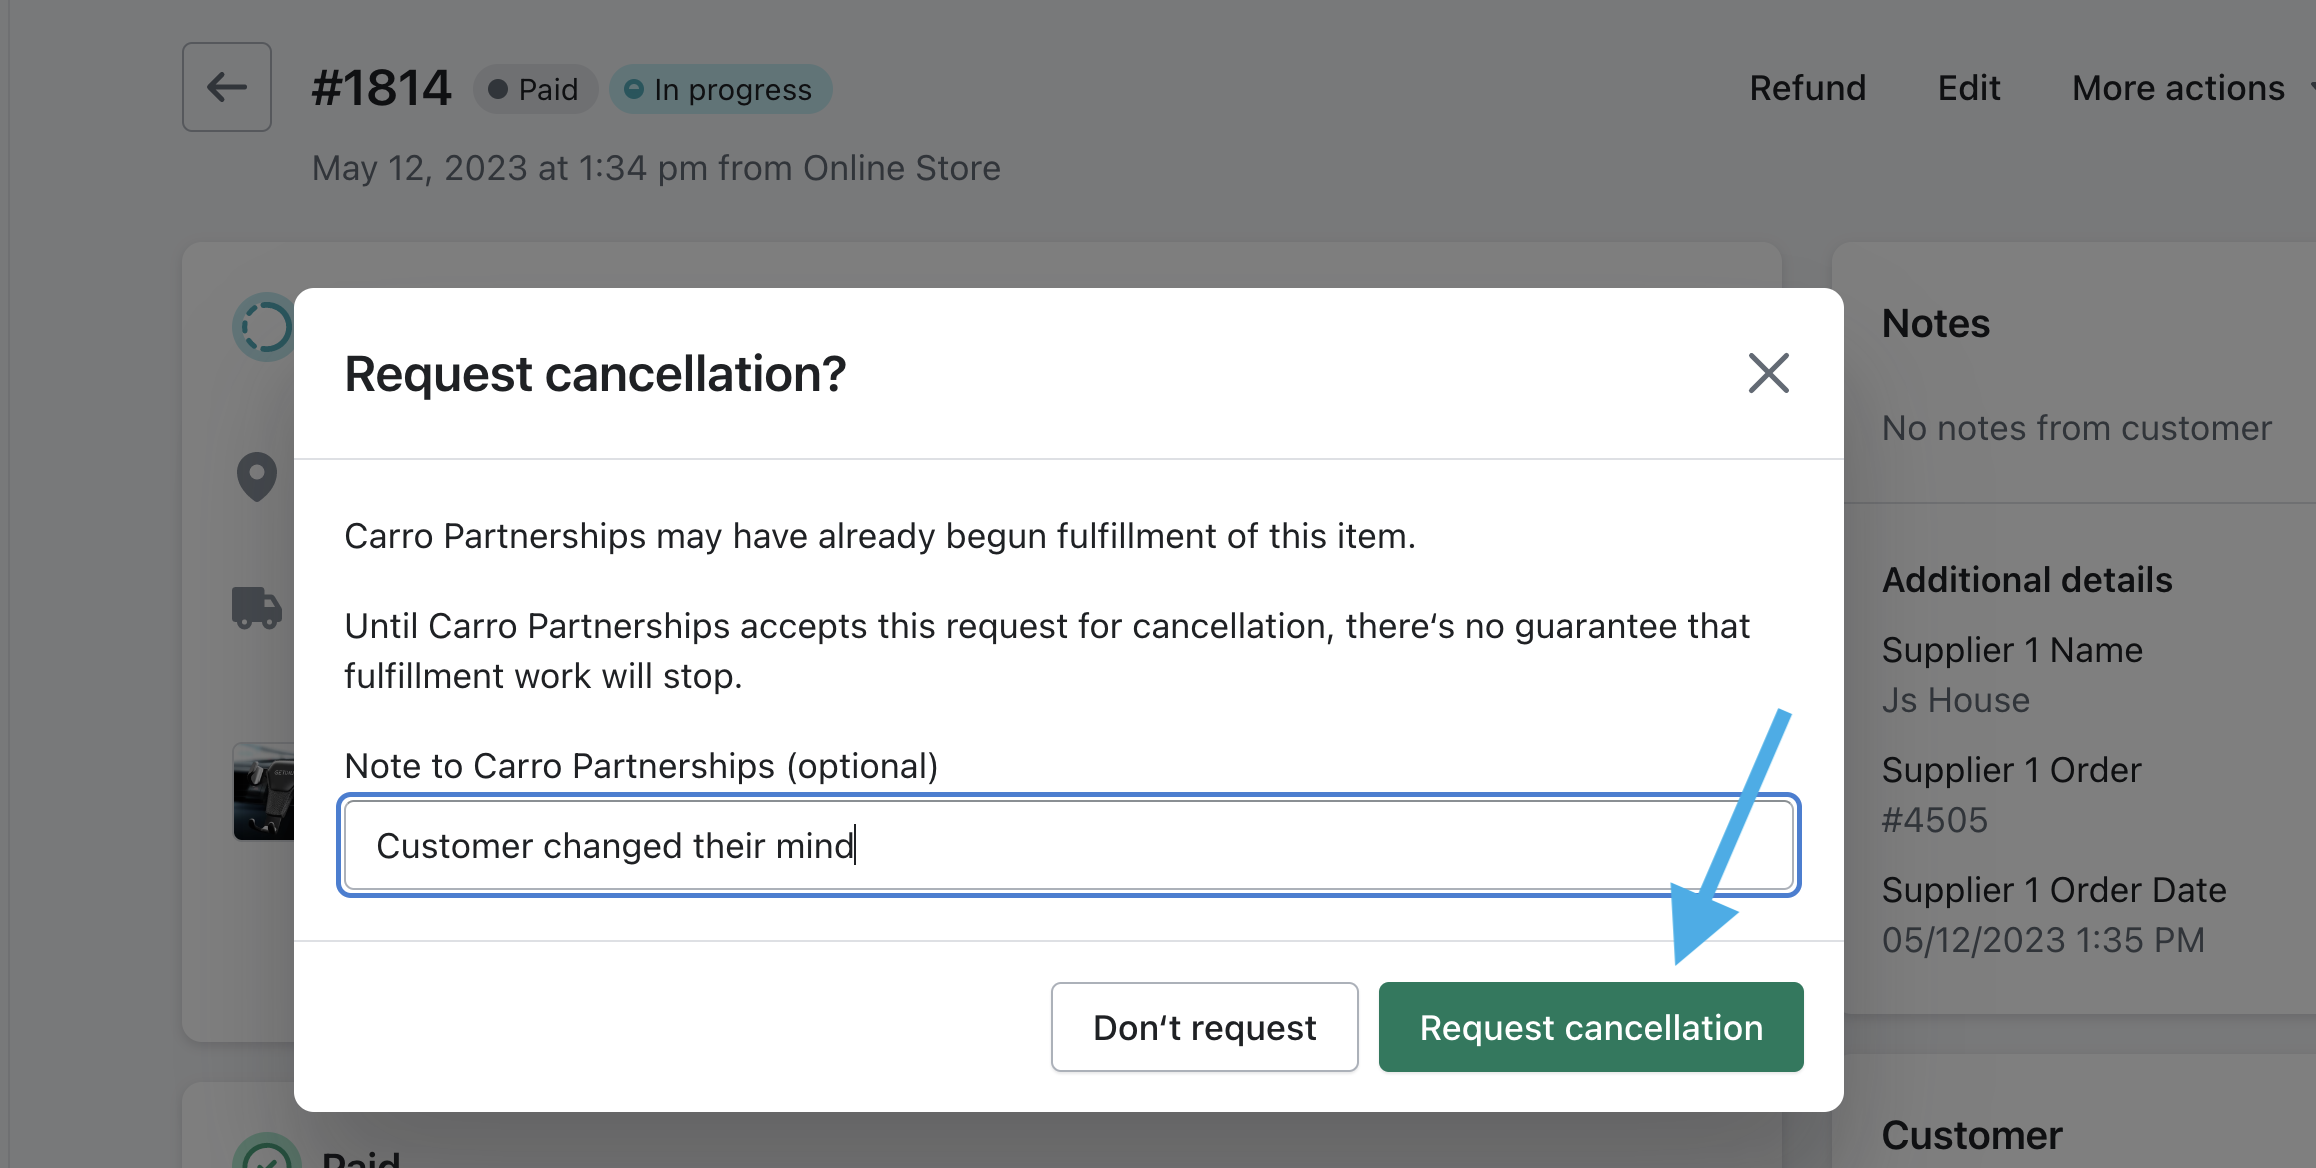
Task: Click the in-progress fulfillment circle icon
Action: pyautogui.click(x=264, y=327)
